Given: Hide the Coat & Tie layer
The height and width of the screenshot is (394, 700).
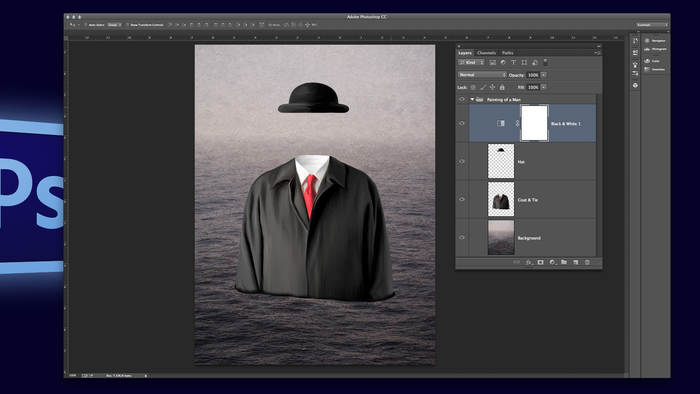Looking at the screenshot, I should click(462, 199).
